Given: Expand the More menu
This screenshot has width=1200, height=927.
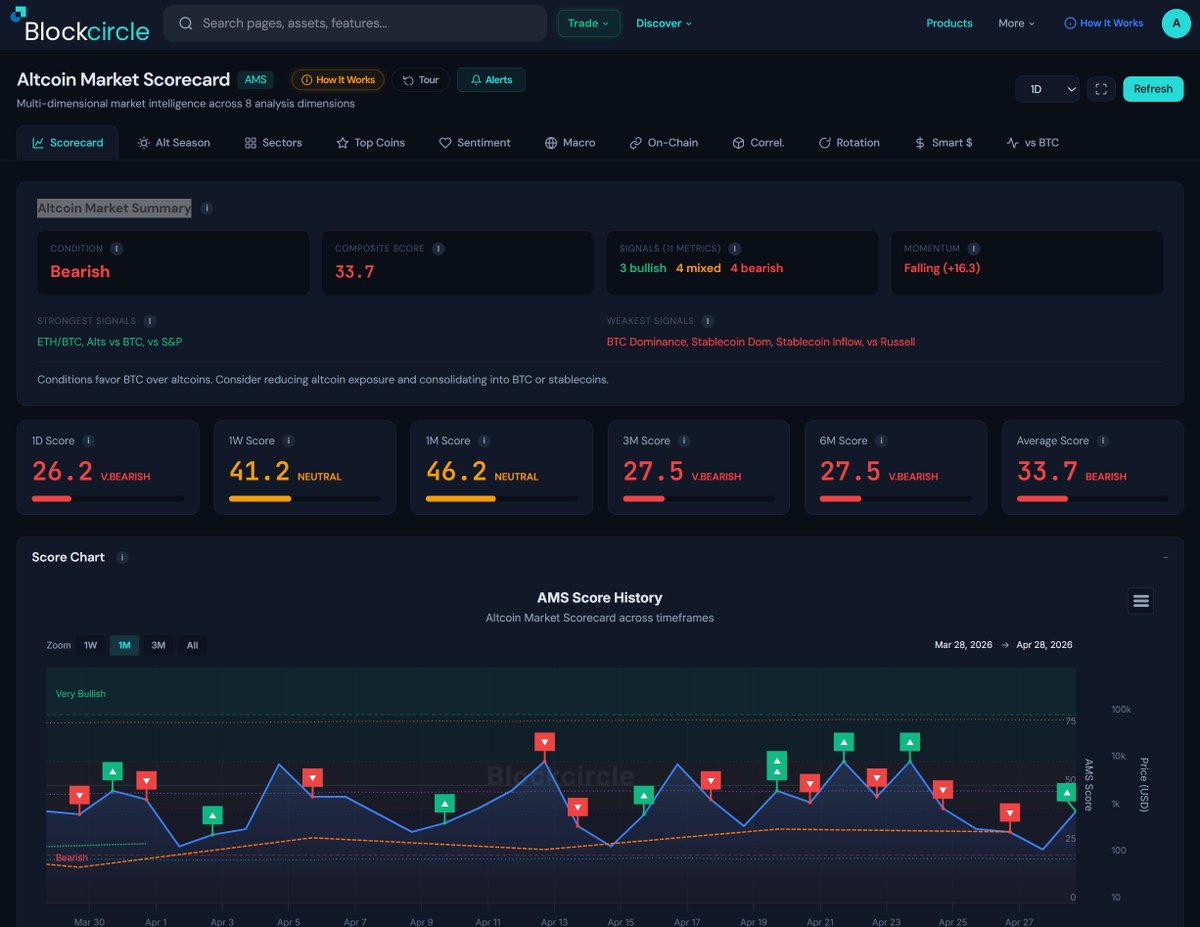Looking at the screenshot, I should point(1017,23).
